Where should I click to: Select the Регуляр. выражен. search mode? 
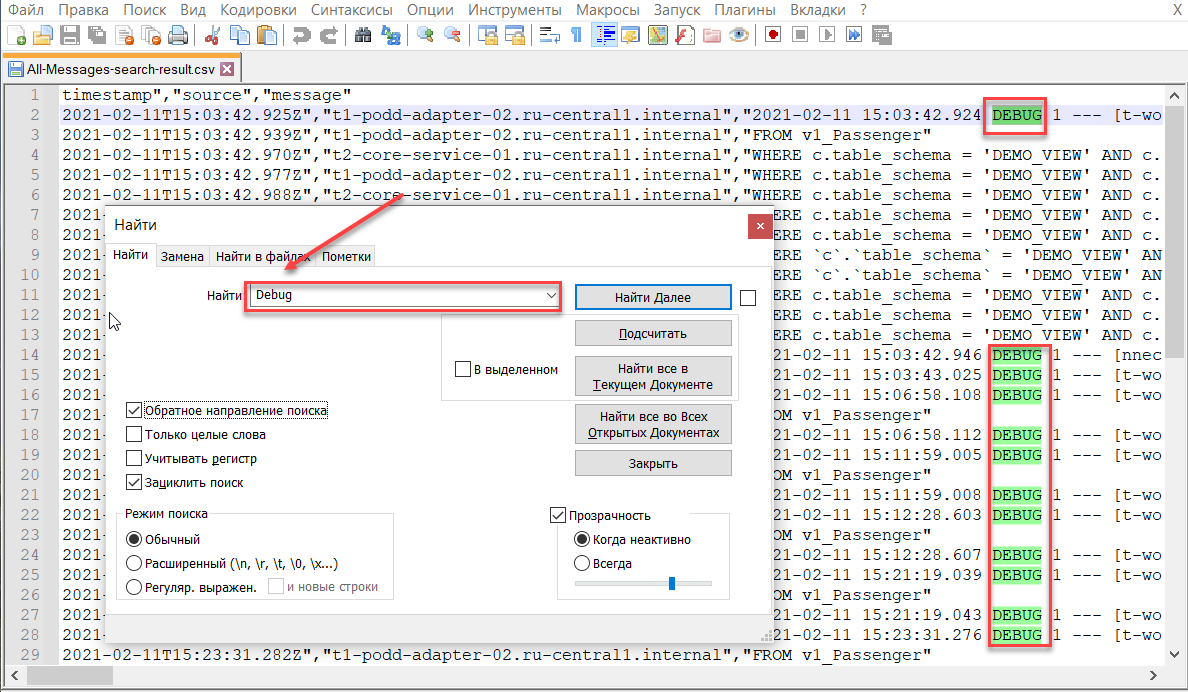(132, 585)
